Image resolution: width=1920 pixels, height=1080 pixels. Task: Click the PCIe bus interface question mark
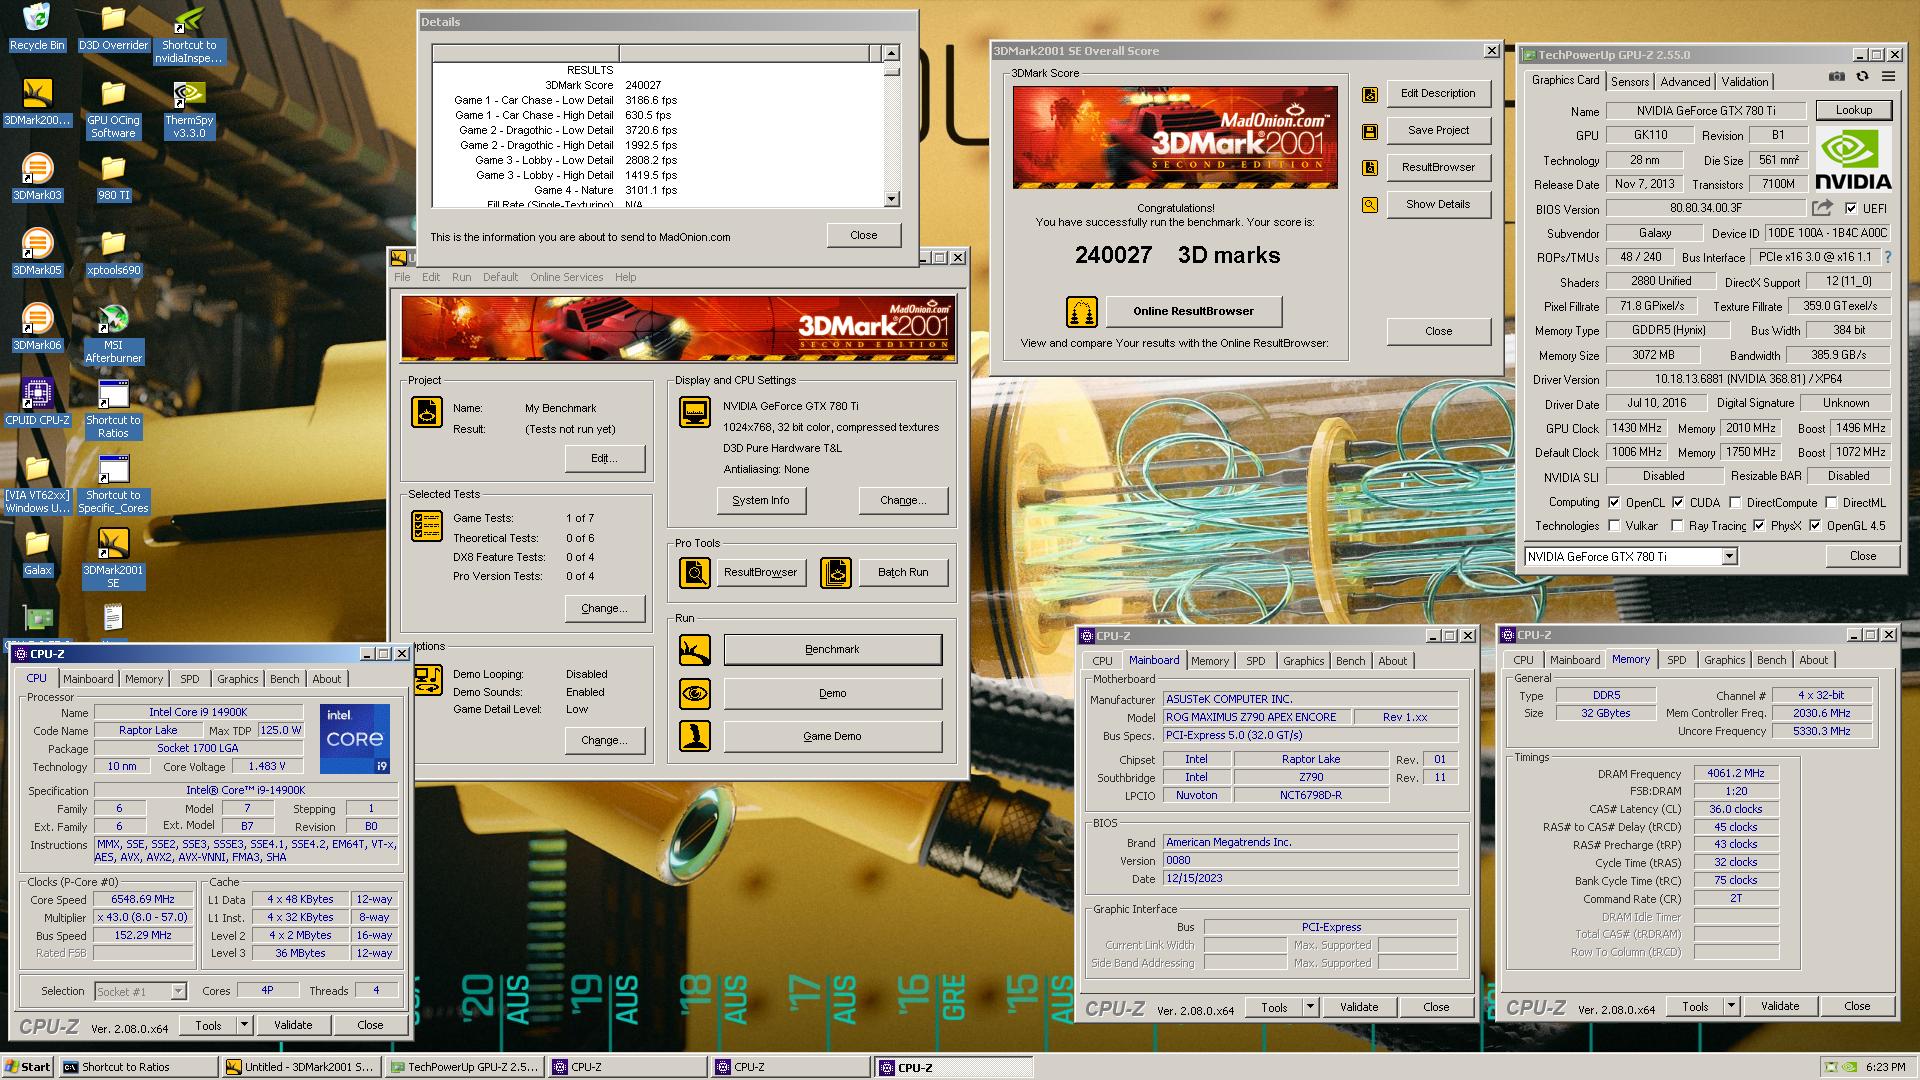(1887, 257)
